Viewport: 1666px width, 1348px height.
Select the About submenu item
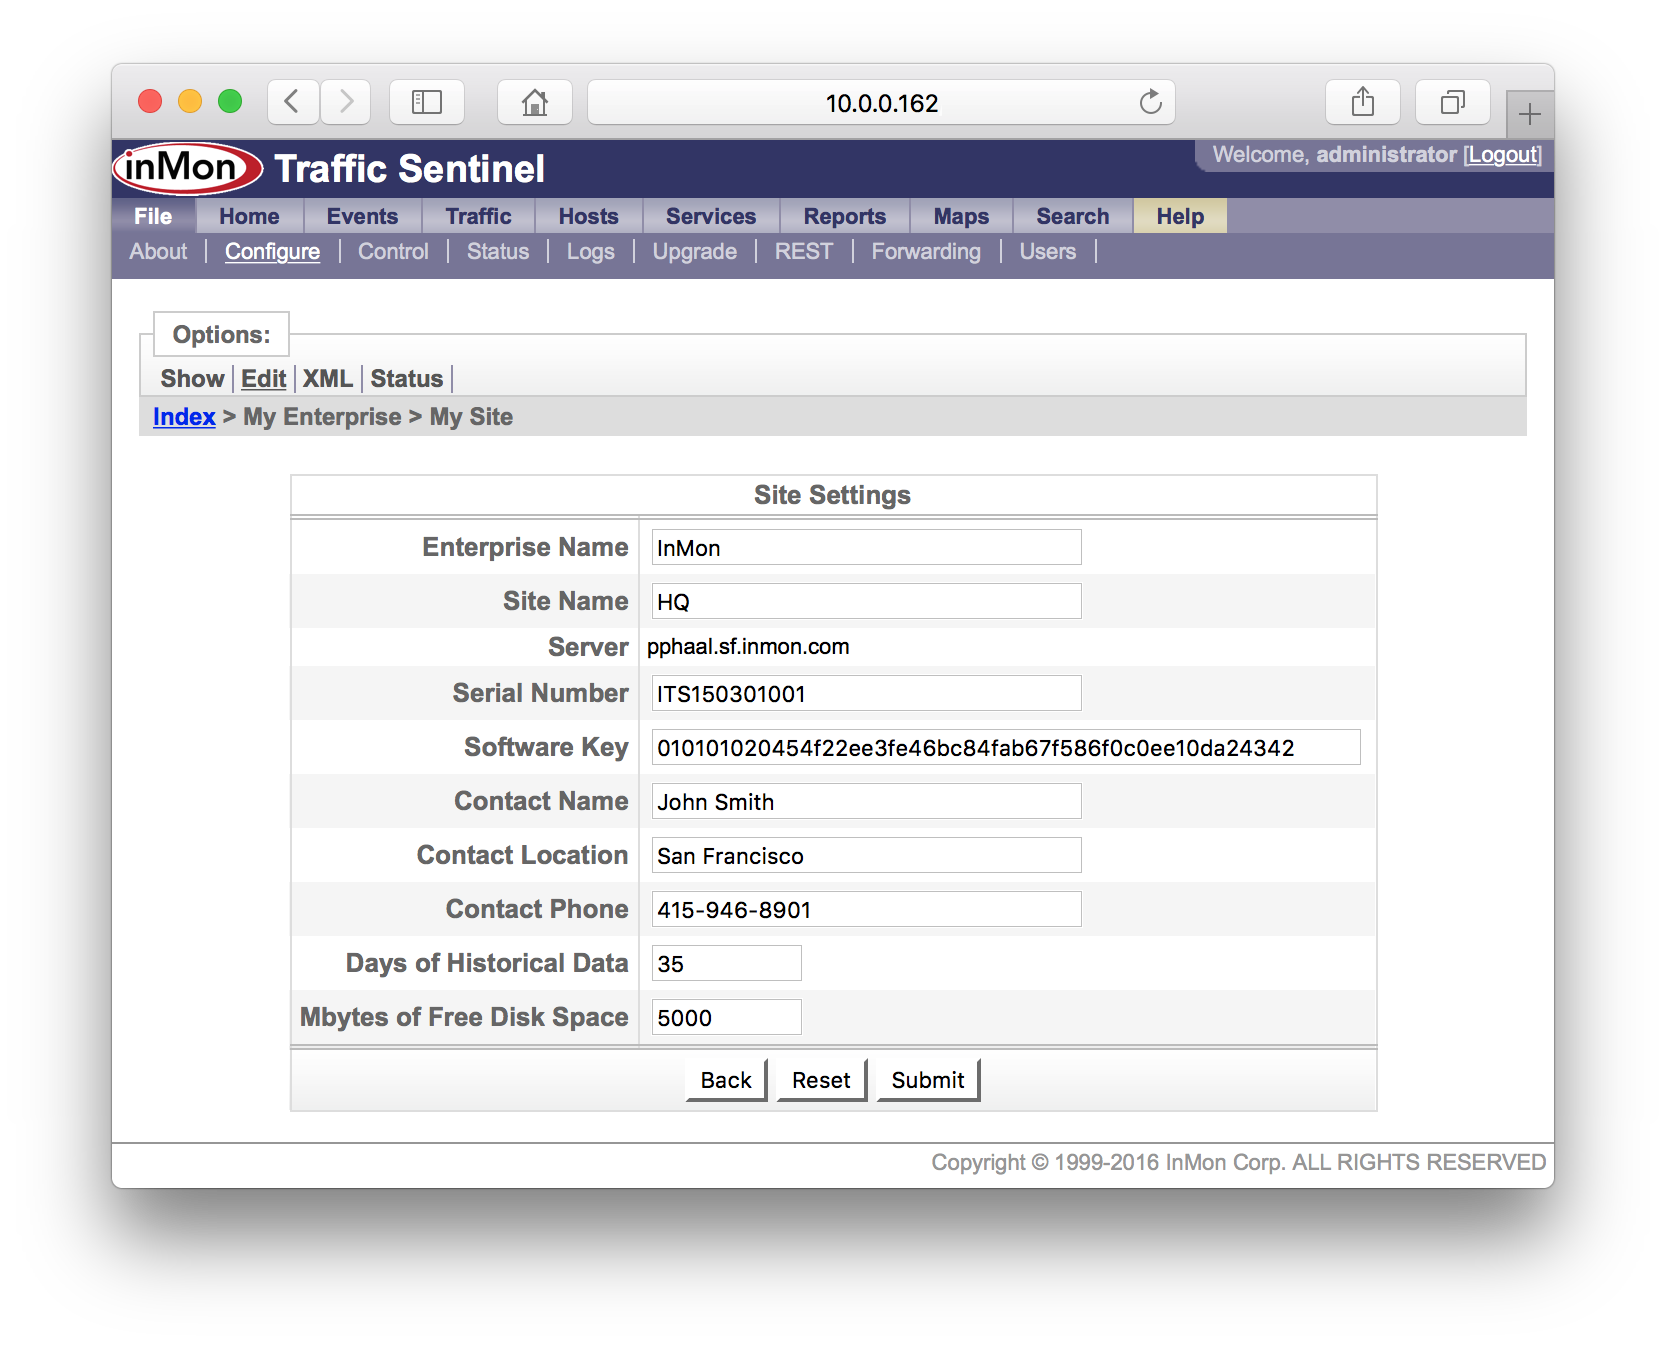pos(158,252)
